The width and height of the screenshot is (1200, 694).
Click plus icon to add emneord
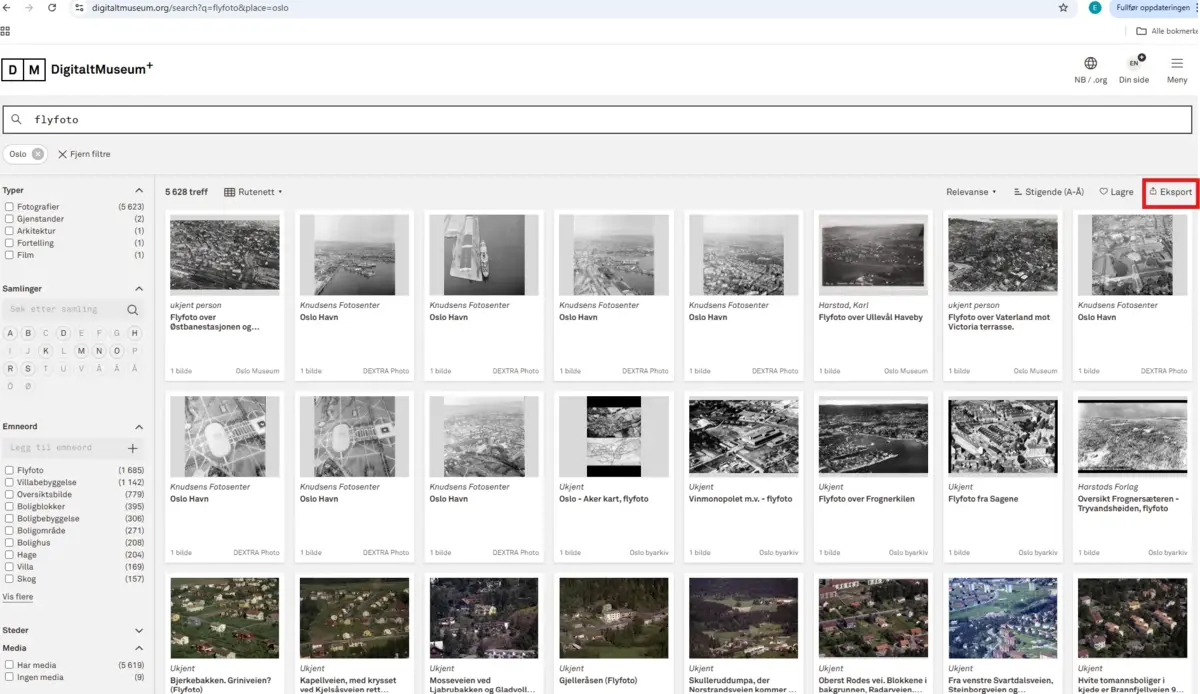(132, 448)
